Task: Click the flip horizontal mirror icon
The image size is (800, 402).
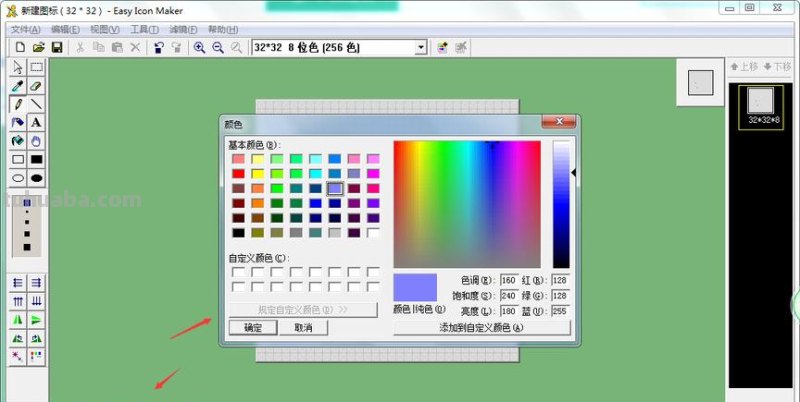Action: coord(18,320)
